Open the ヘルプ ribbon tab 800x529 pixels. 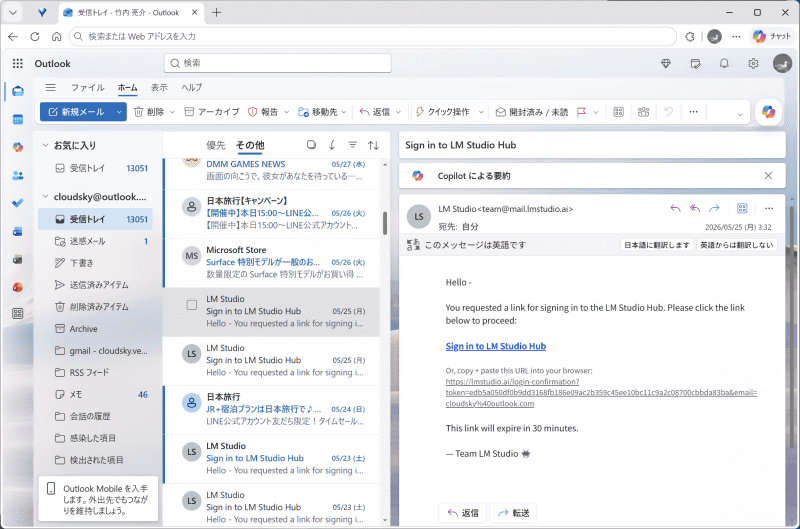[x=192, y=87]
